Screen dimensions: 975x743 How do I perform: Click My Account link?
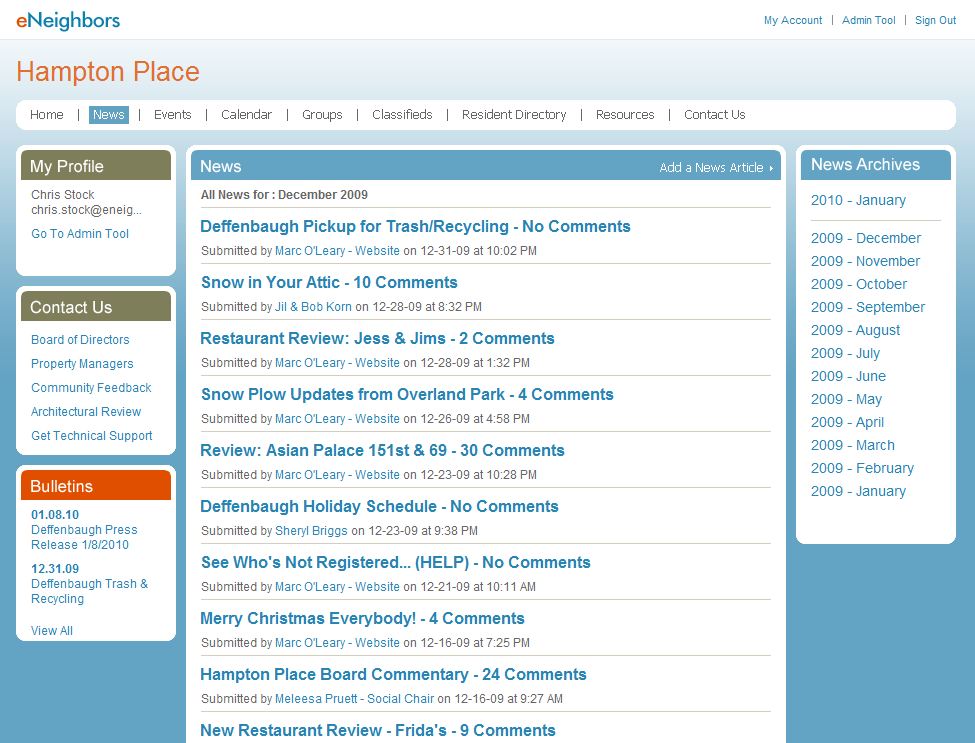pyautogui.click(x=792, y=20)
